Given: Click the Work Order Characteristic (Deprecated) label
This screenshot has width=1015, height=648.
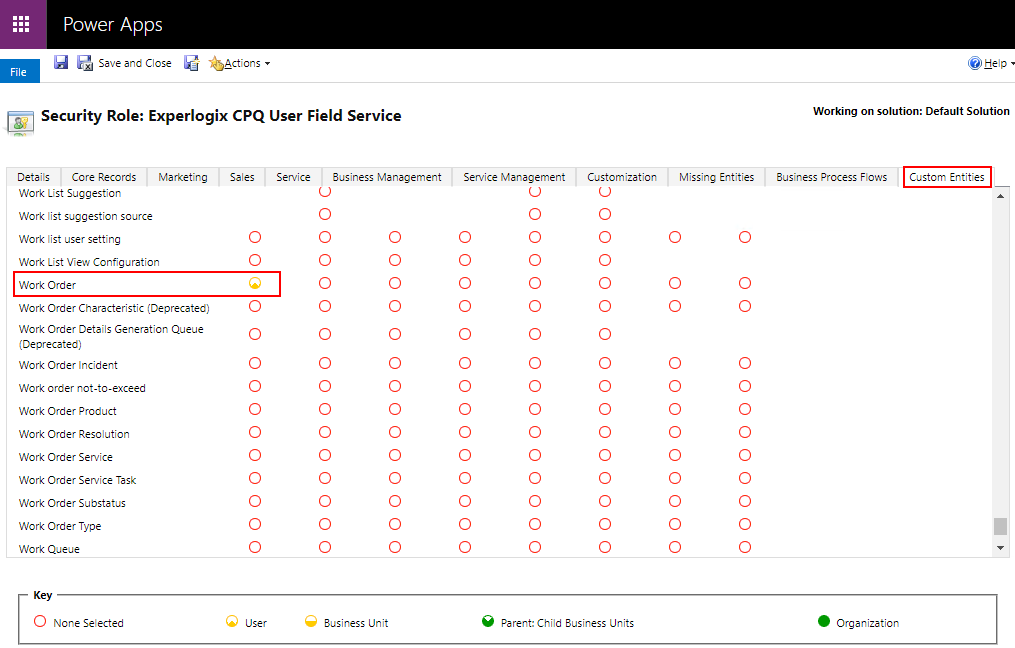Looking at the screenshot, I should pos(114,308).
